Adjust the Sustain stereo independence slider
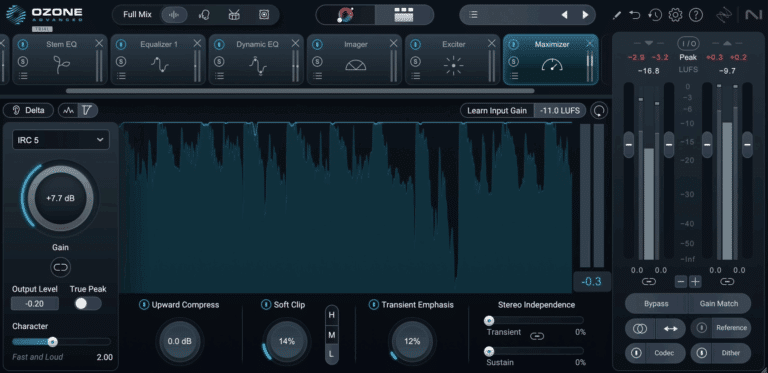 coord(489,351)
